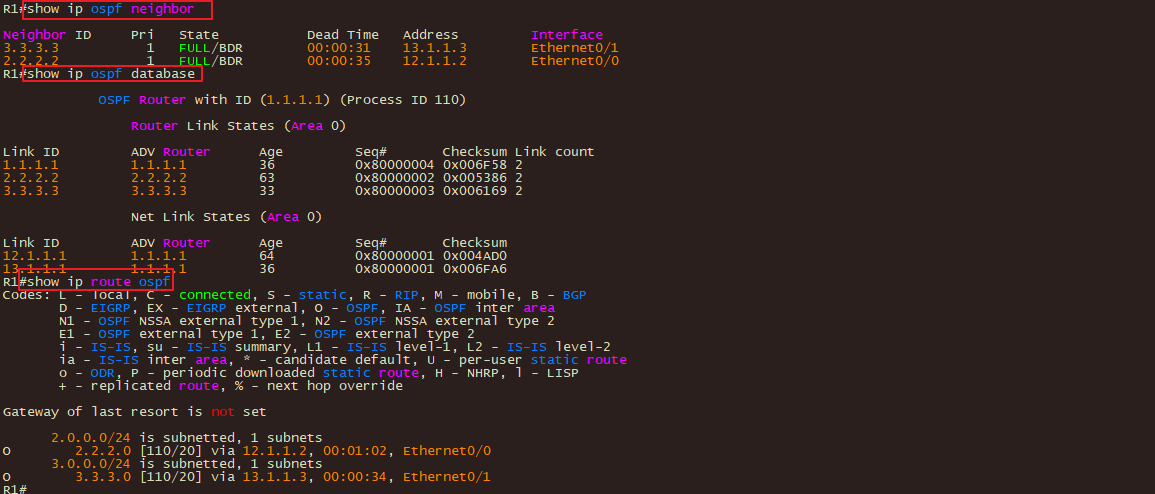Click neighbor ID 3.3.3.3 in neighbor table
Viewport: 1155px width, 494px height.
pyautogui.click(x=31, y=48)
